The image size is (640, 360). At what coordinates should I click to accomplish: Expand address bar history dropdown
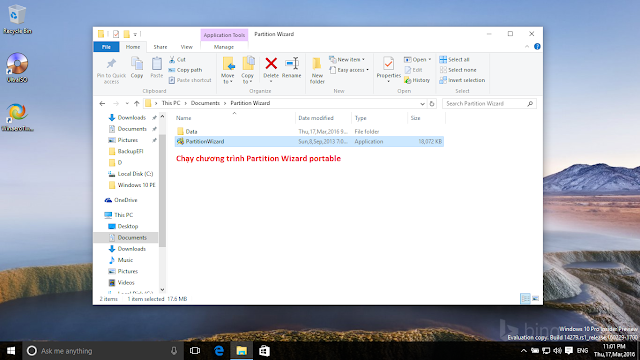coord(422,104)
